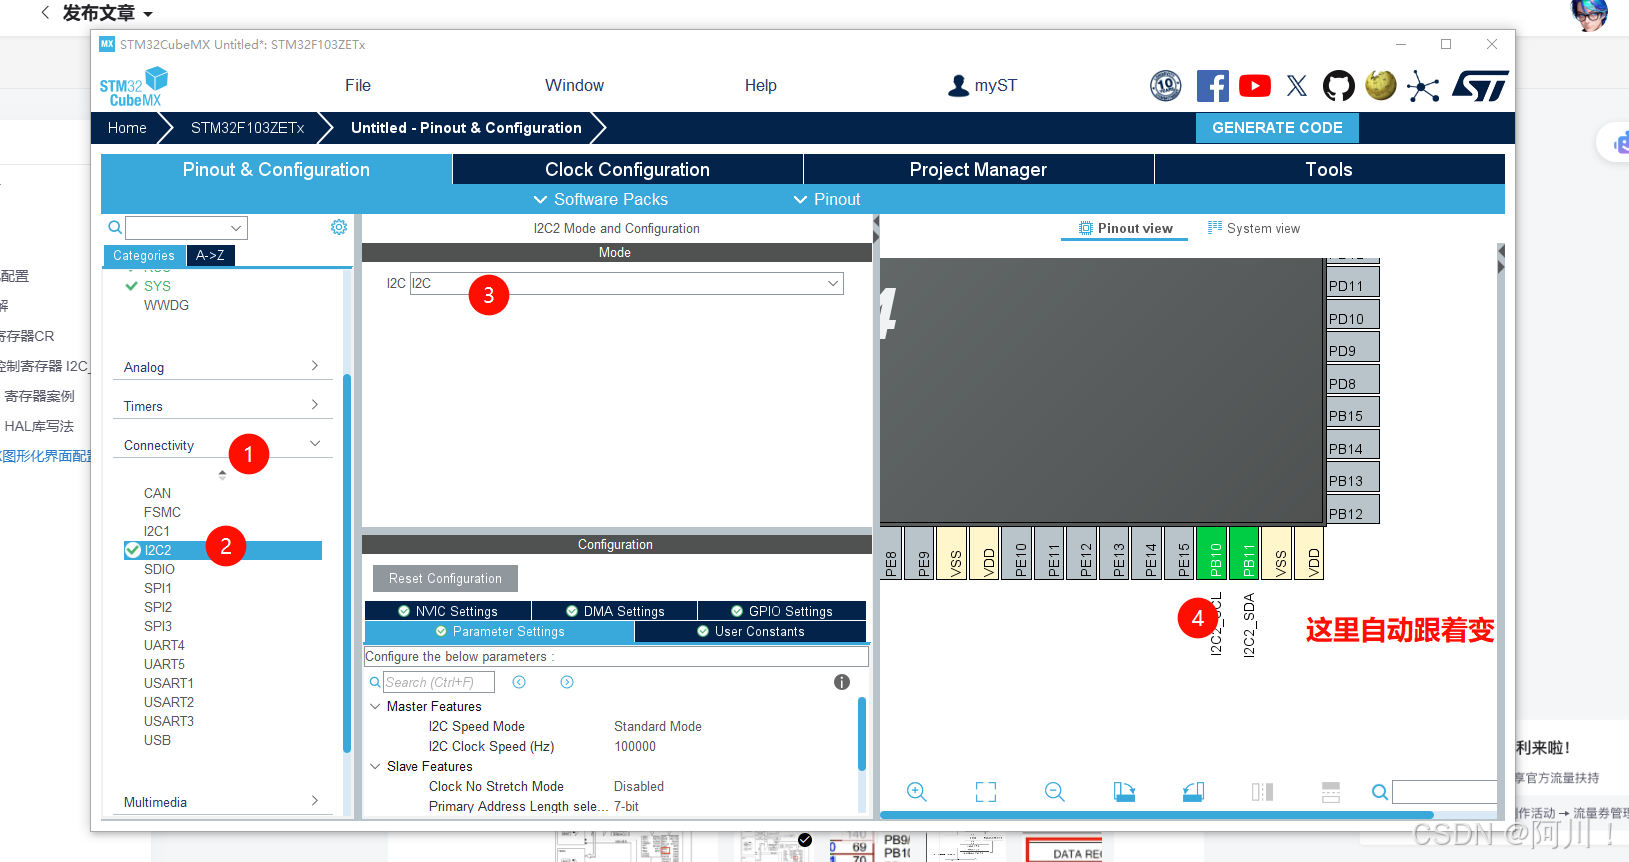The image size is (1629, 862).
Task: Open the DMA Settings tab
Action: 615,611
